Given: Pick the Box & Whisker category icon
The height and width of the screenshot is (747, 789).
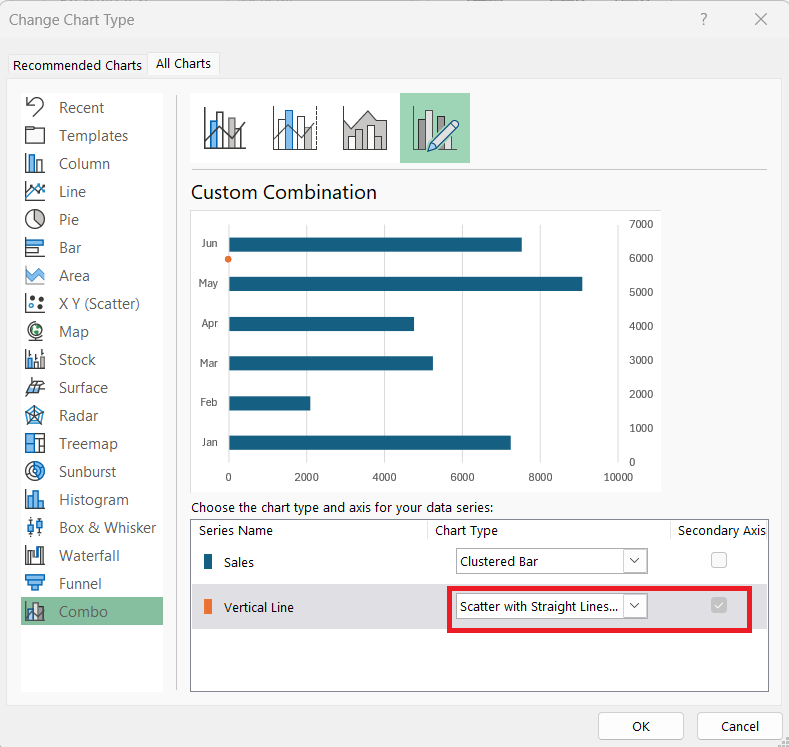Looking at the screenshot, I should coord(35,527).
